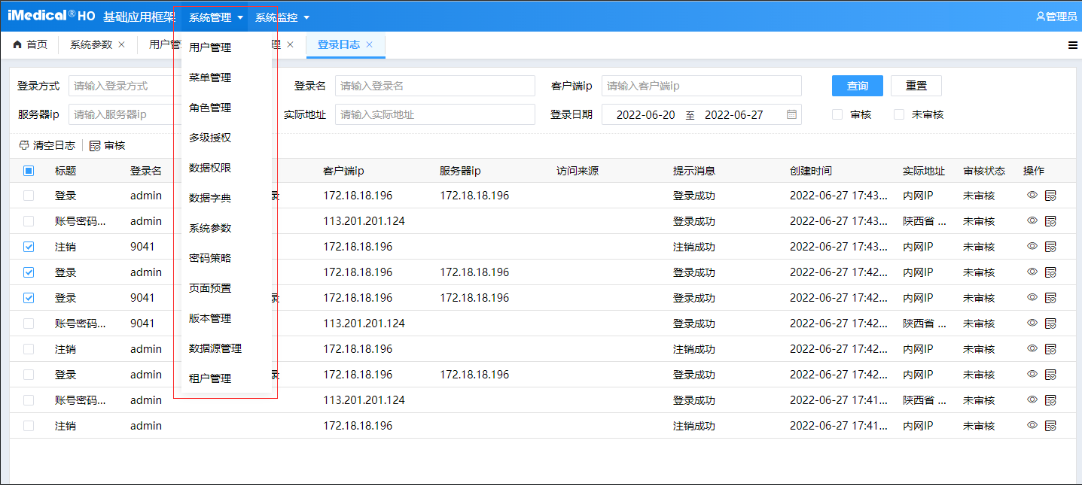The height and width of the screenshot is (485, 1082).
Task: Collapse the 系统管理 dropdown menu
Action: (x=216, y=17)
